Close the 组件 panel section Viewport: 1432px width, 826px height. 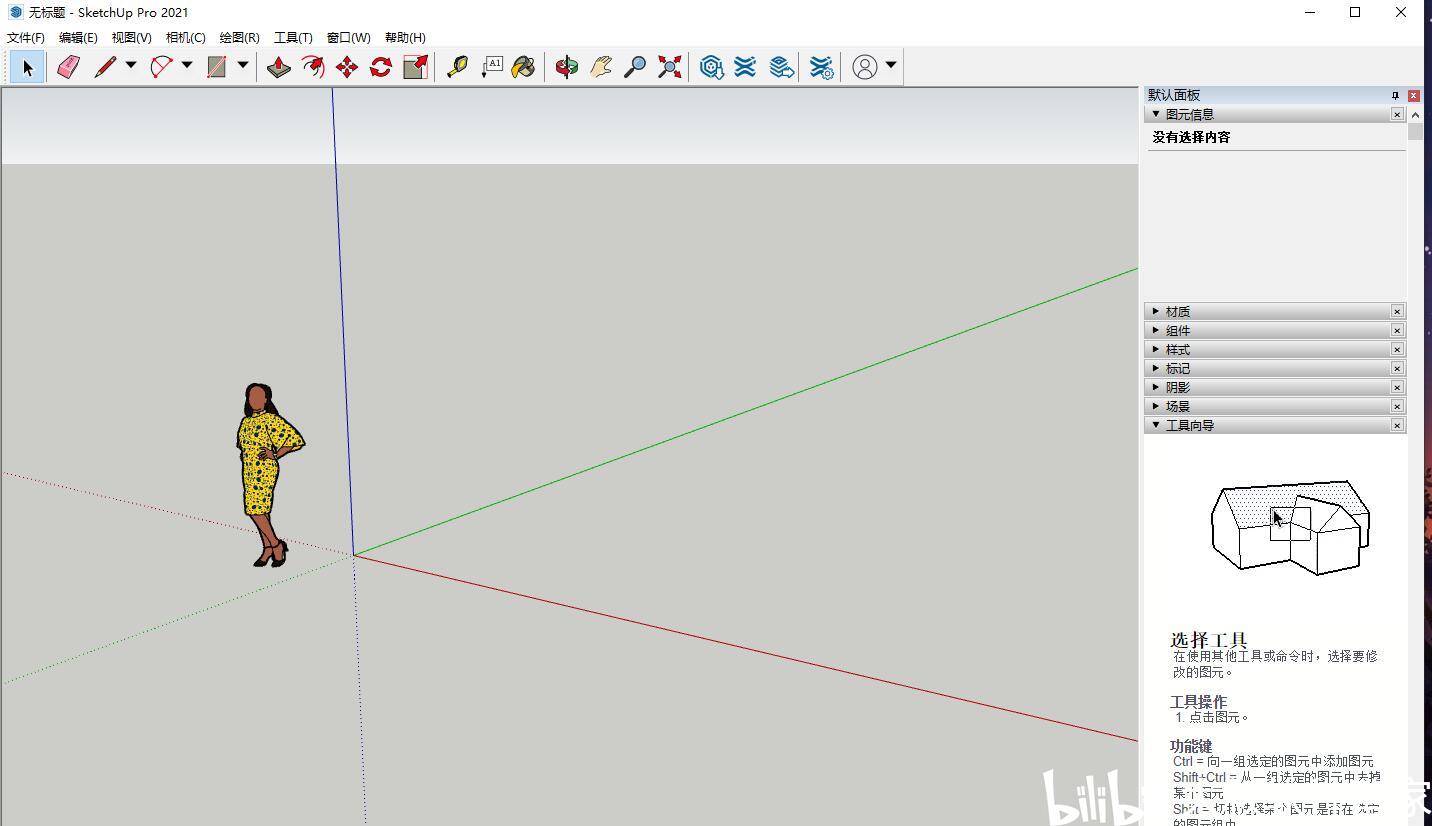[1397, 330]
